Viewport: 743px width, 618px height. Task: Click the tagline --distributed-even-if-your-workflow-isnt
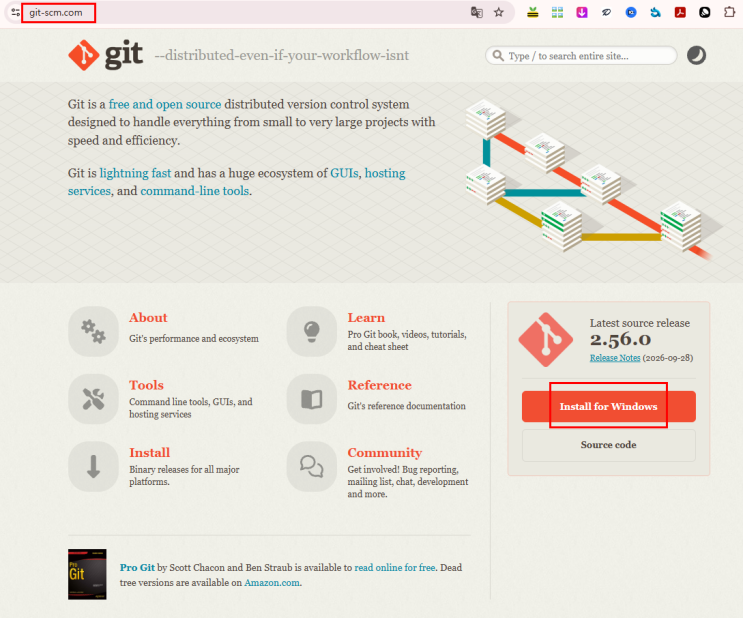[282, 55]
